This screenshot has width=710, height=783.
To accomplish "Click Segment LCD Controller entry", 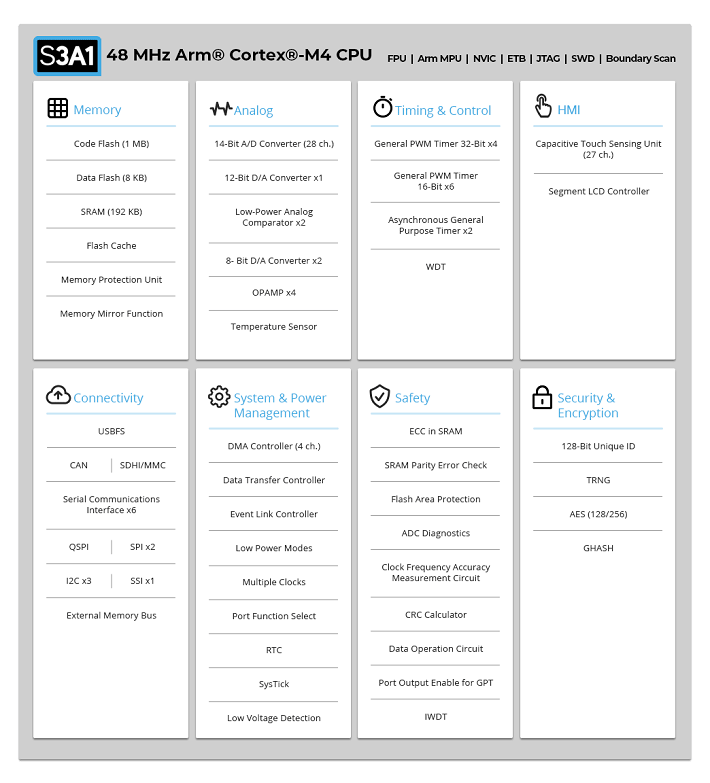I will coord(598,191).
